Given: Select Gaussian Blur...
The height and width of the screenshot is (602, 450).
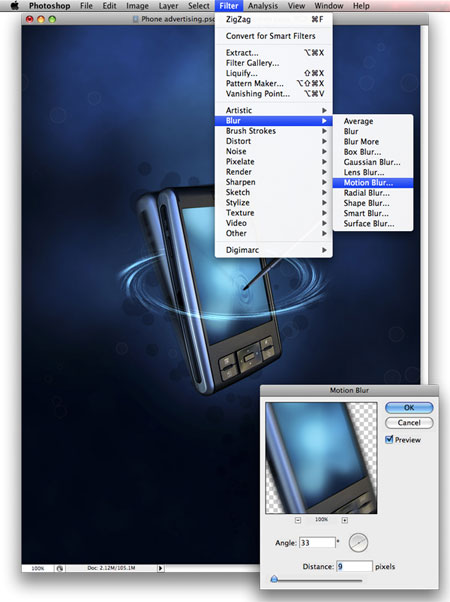Looking at the screenshot, I should [x=373, y=162].
